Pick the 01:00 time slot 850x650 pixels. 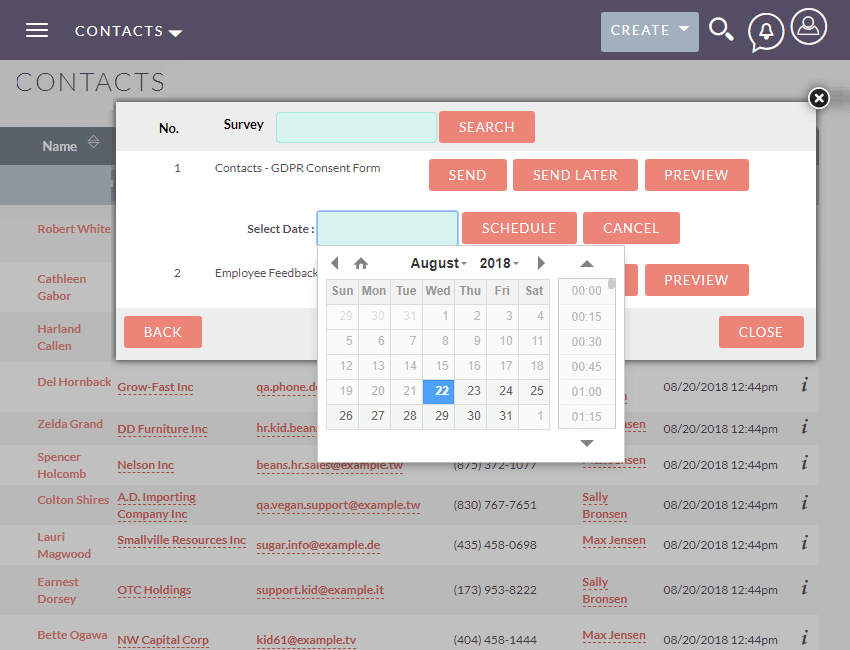(x=586, y=392)
